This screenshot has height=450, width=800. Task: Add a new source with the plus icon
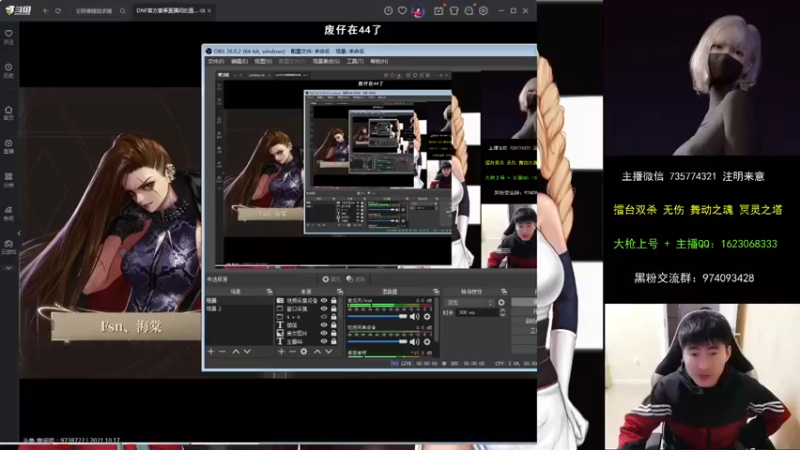pos(281,352)
